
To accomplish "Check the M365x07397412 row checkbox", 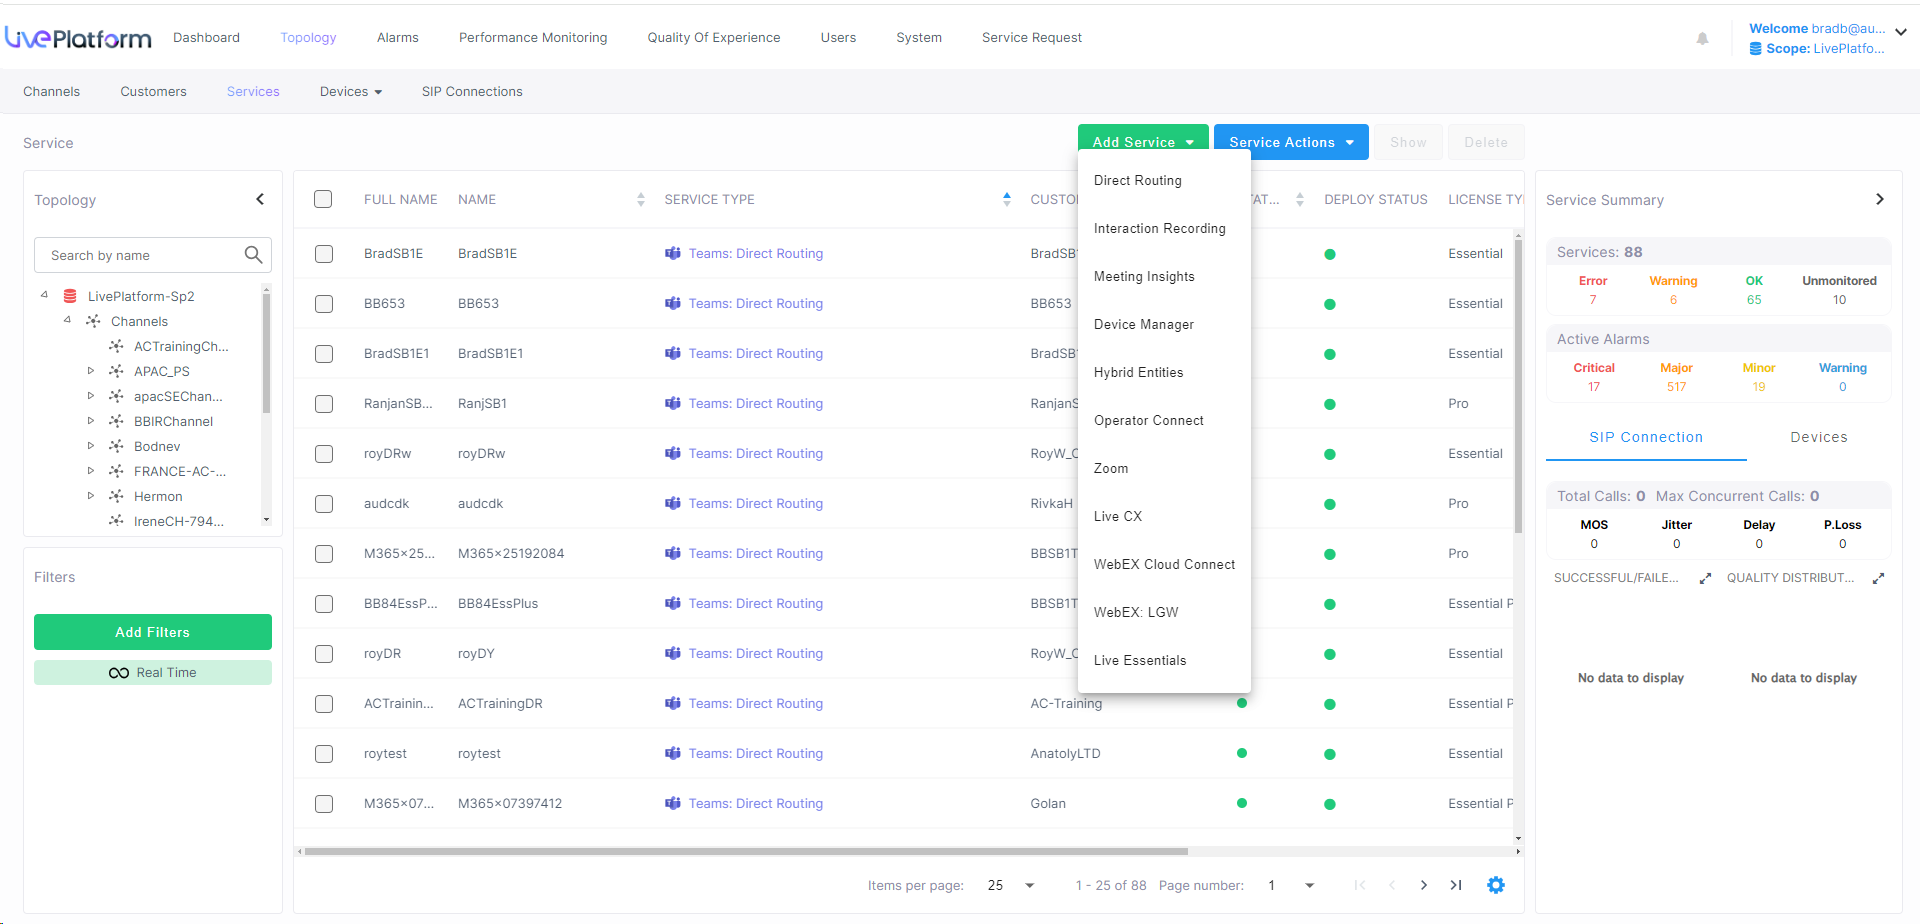I will 324,804.
